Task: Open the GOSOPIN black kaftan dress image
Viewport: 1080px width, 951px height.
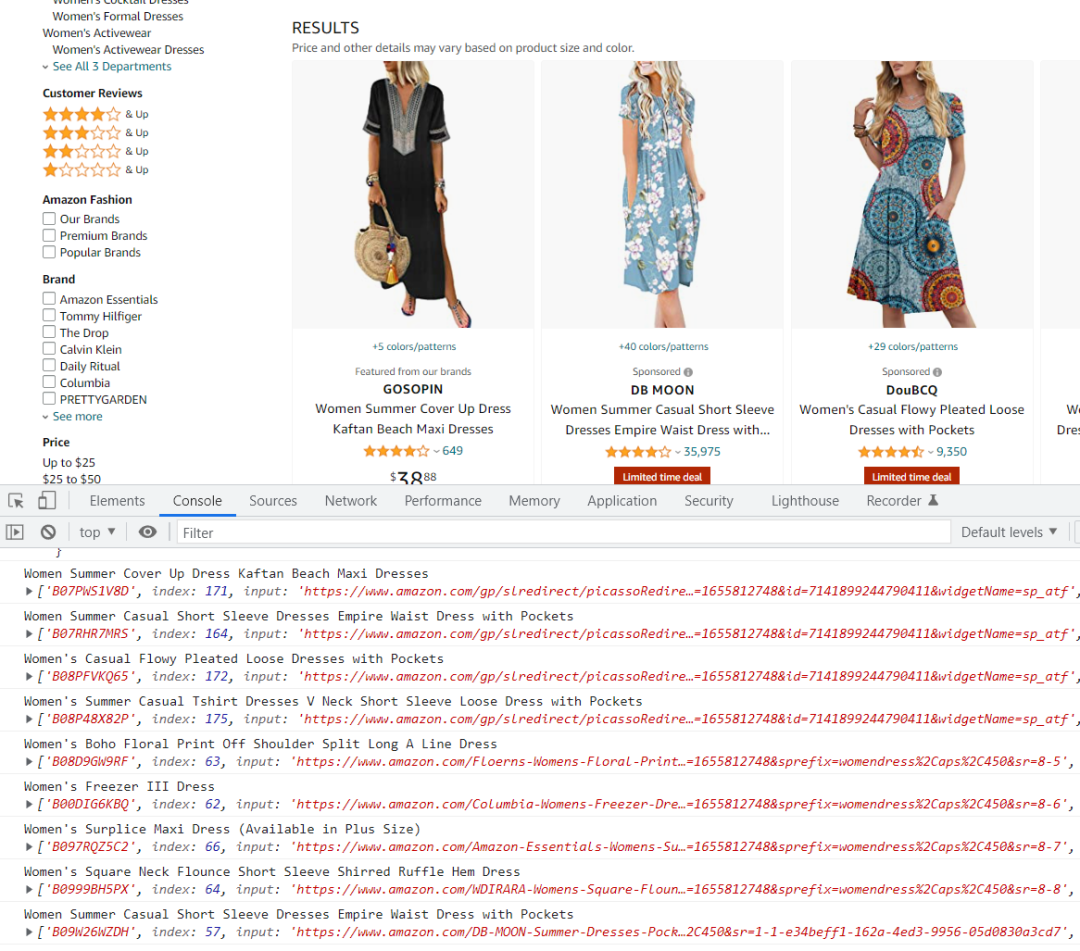Action: (413, 194)
